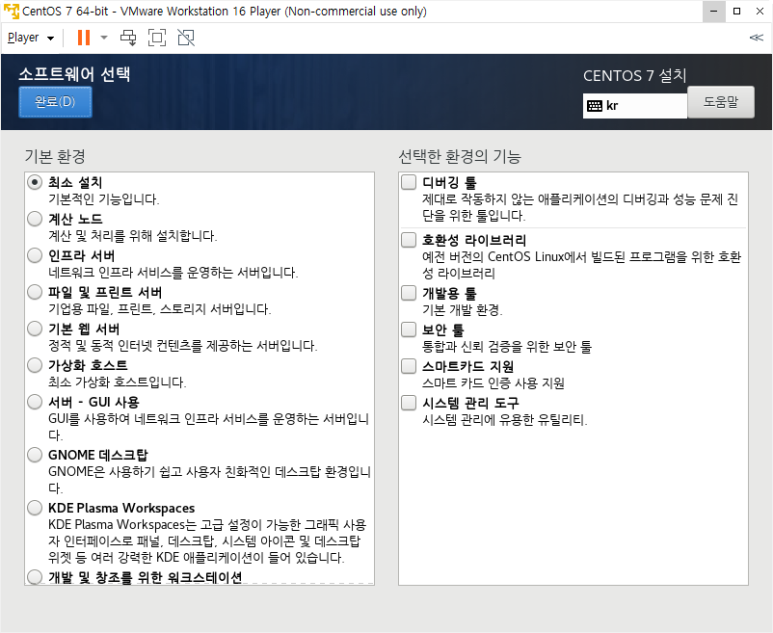773x633 pixels.
Task: Enter full screen mode icon
Action: (x=157, y=37)
